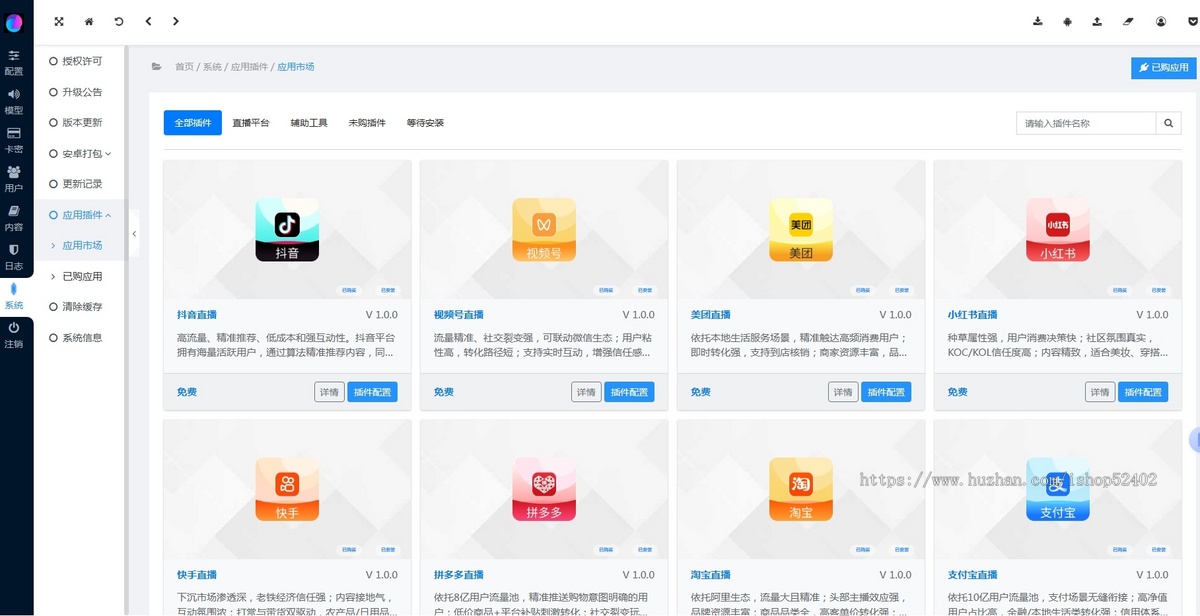
Task: Open 已购应用 in the sidebar
Action: [82, 276]
